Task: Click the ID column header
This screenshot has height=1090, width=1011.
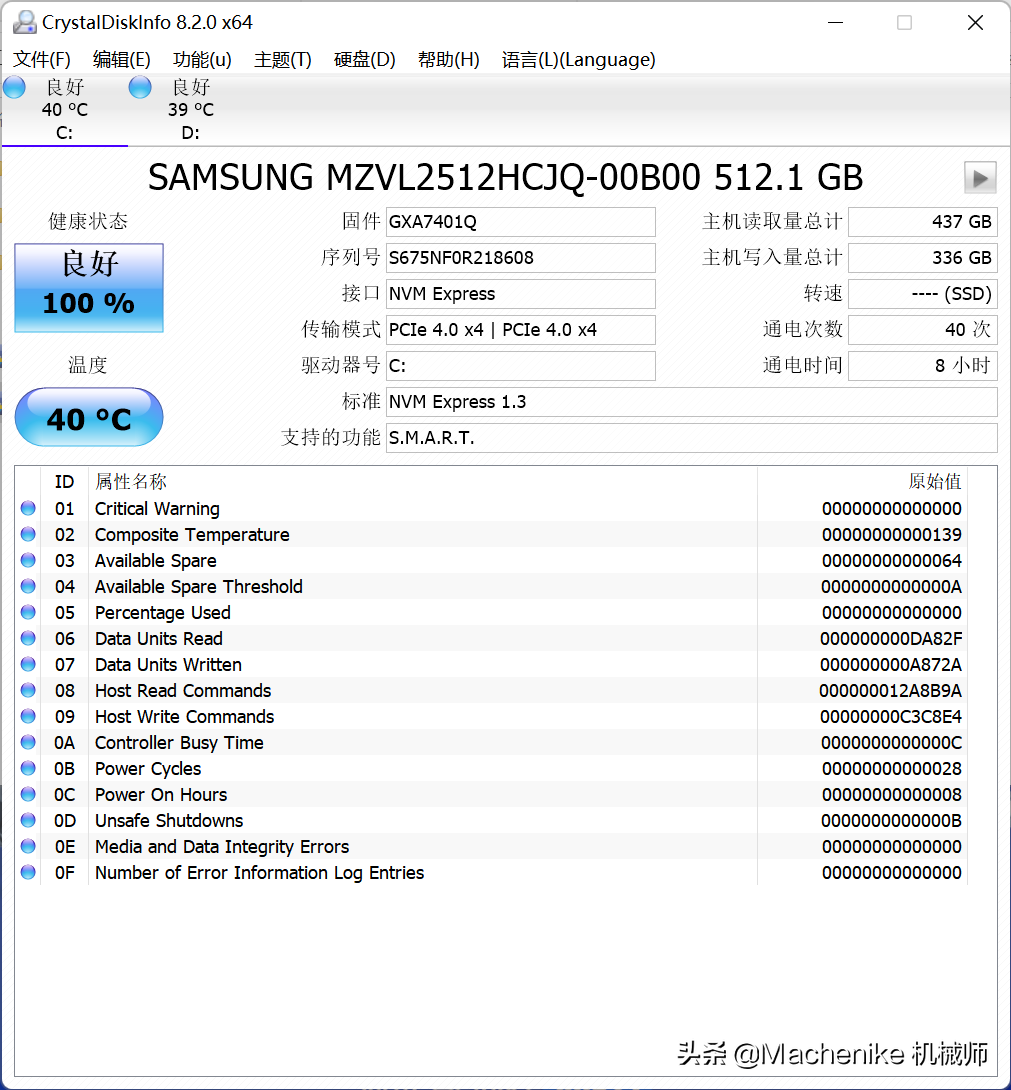Action: [64, 481]
